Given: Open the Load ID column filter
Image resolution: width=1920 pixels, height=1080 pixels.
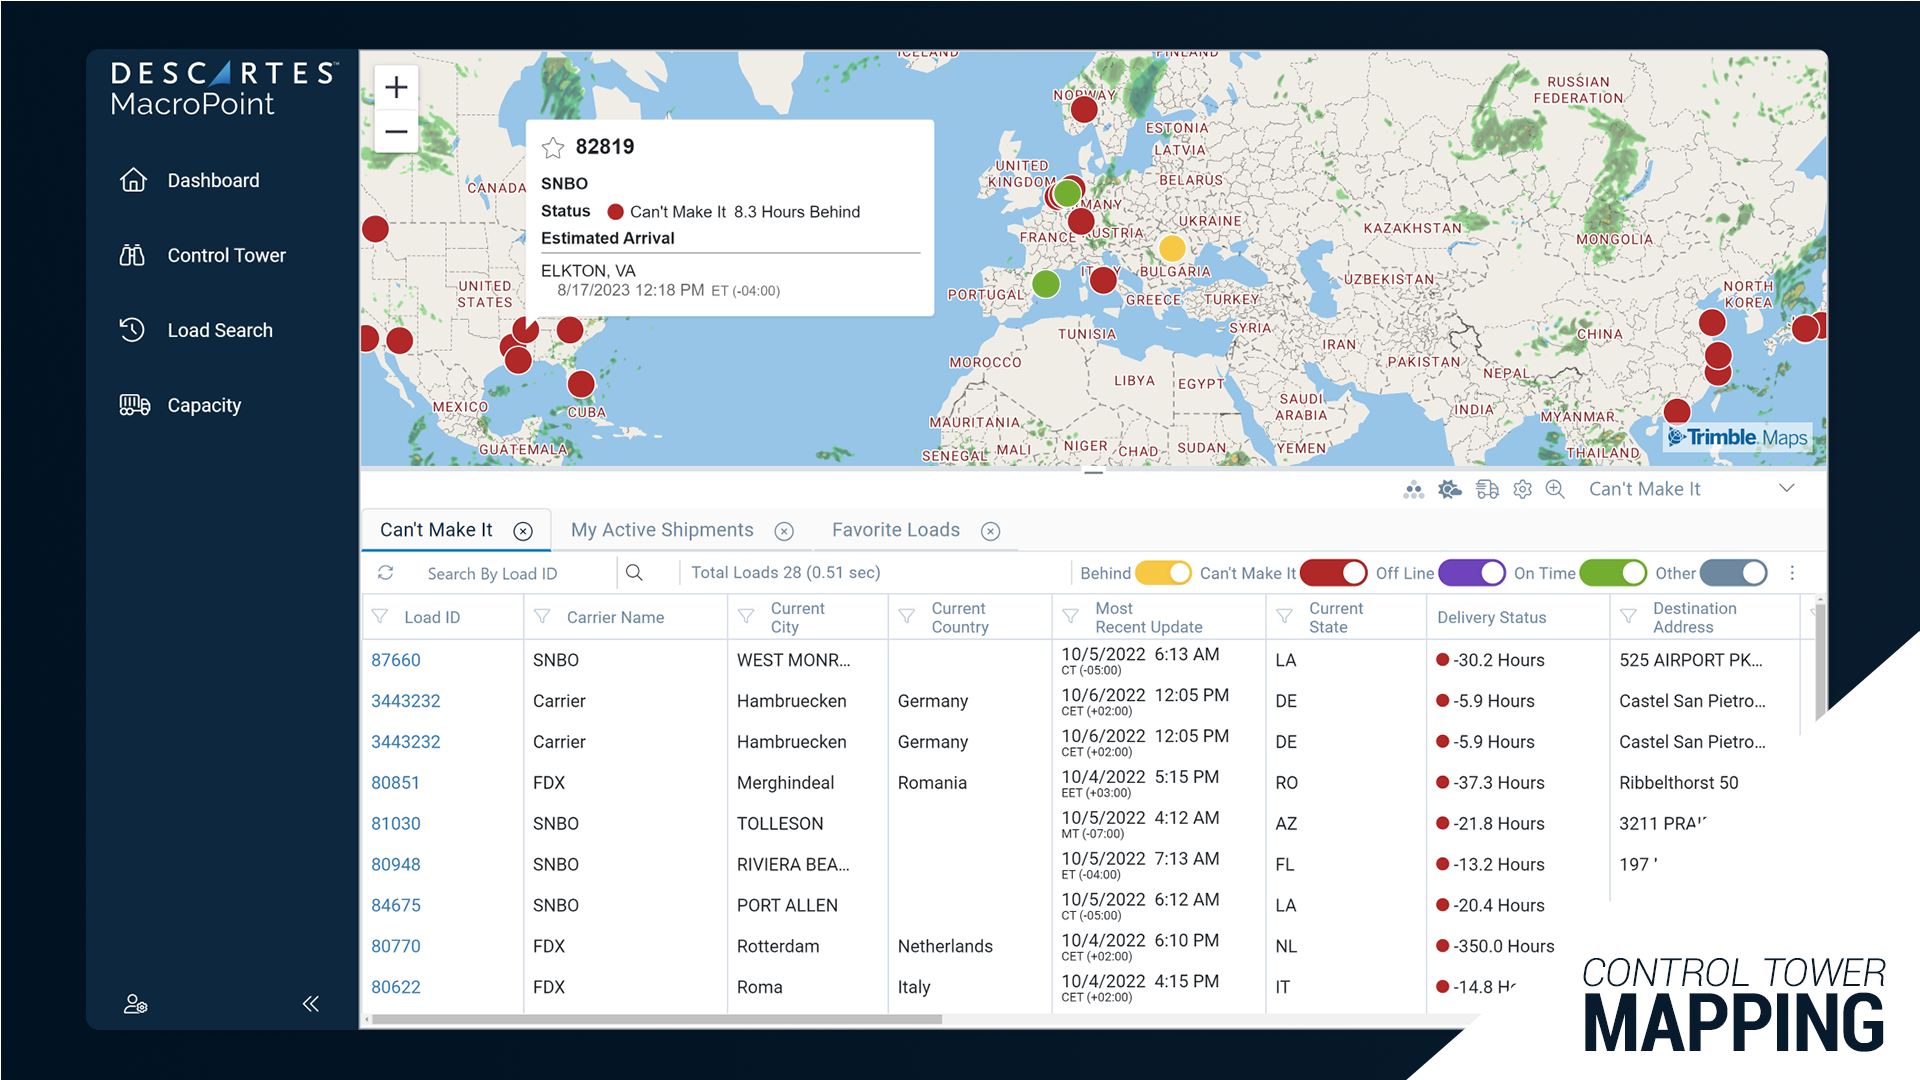Looking at the screenshot, I should 380,617.
